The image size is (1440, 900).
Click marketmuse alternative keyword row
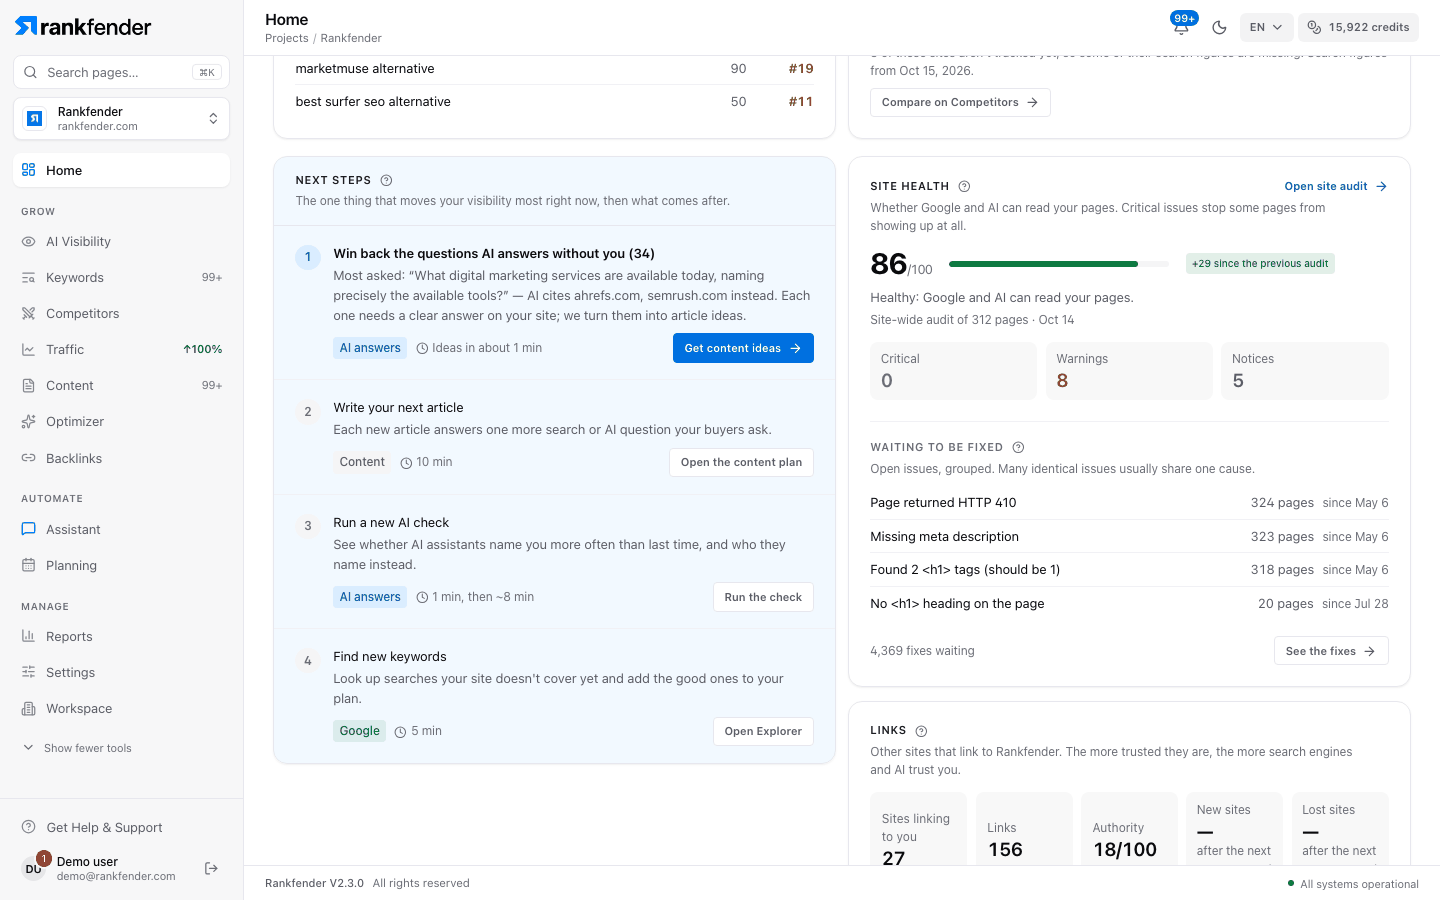click(x=554, y=69)
